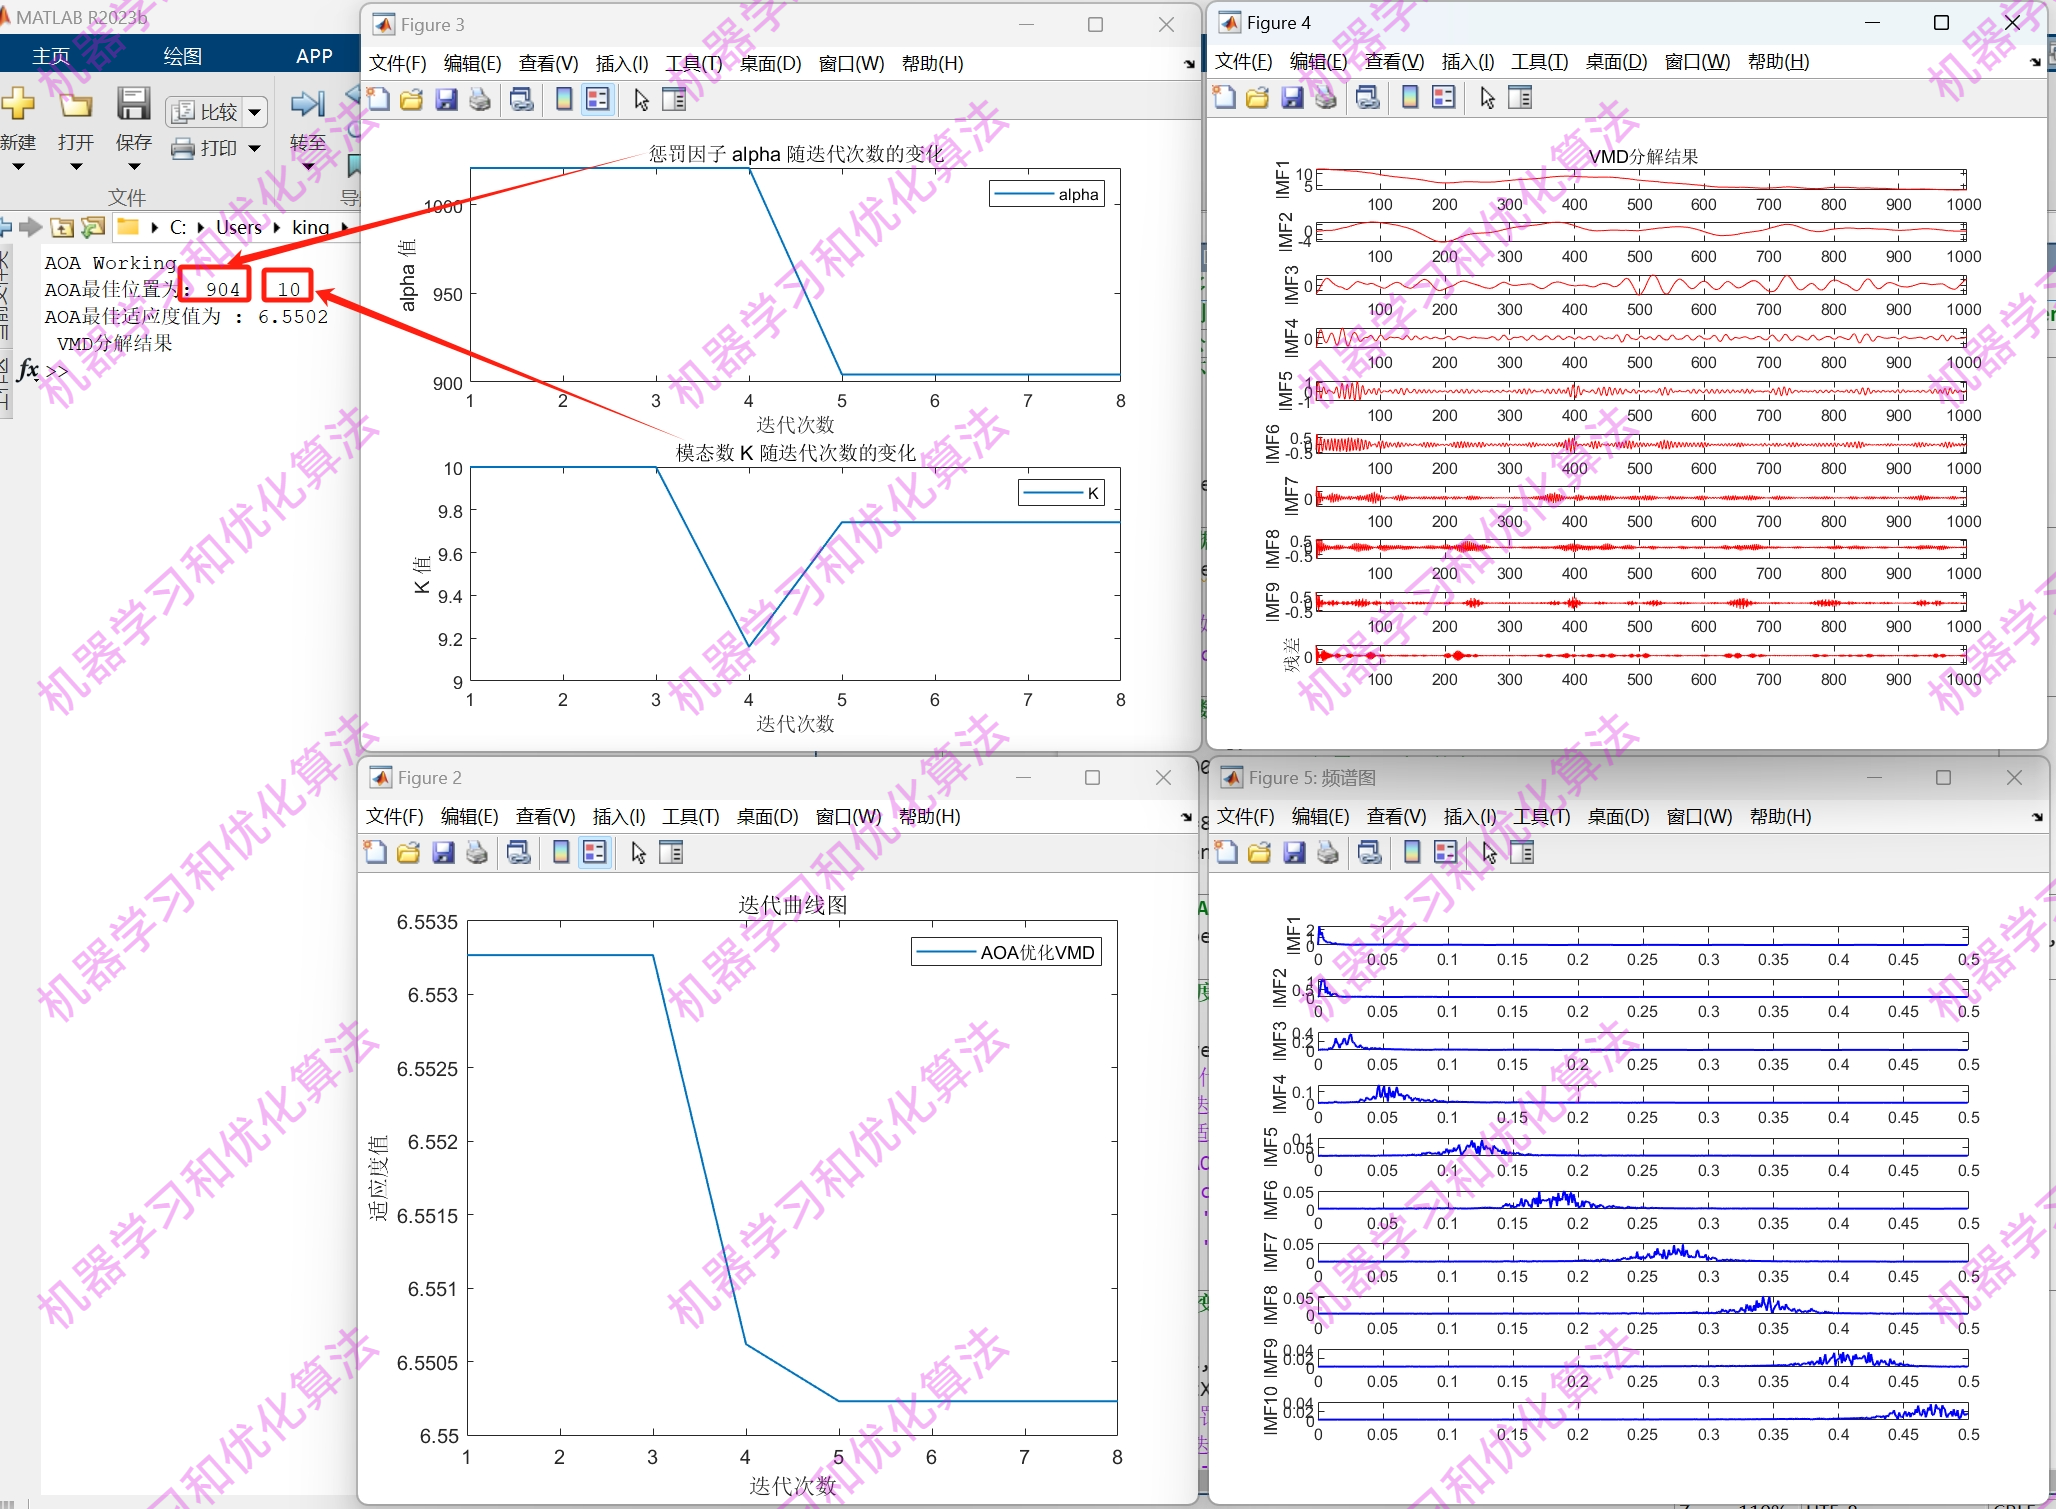
Task: Toggle Insert Legend button in Figure 3
Action: coord(598,100)
